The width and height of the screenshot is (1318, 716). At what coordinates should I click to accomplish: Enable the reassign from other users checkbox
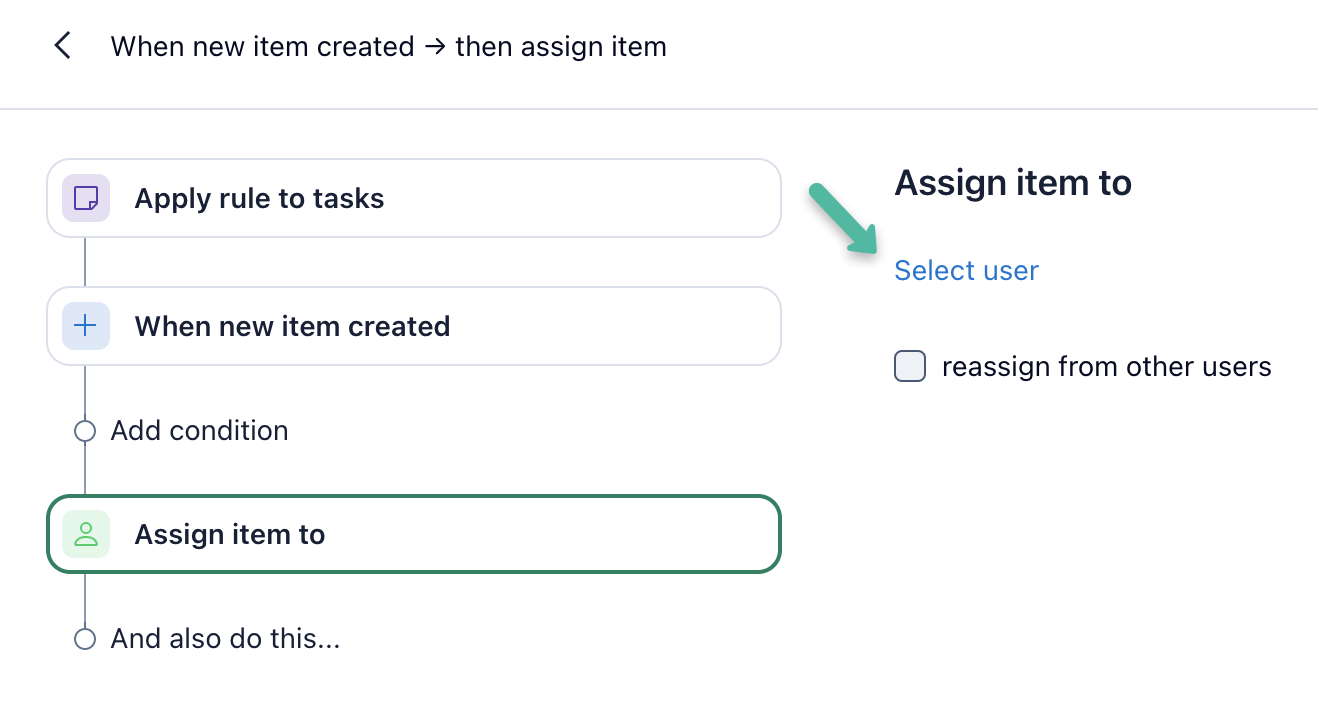910,367
